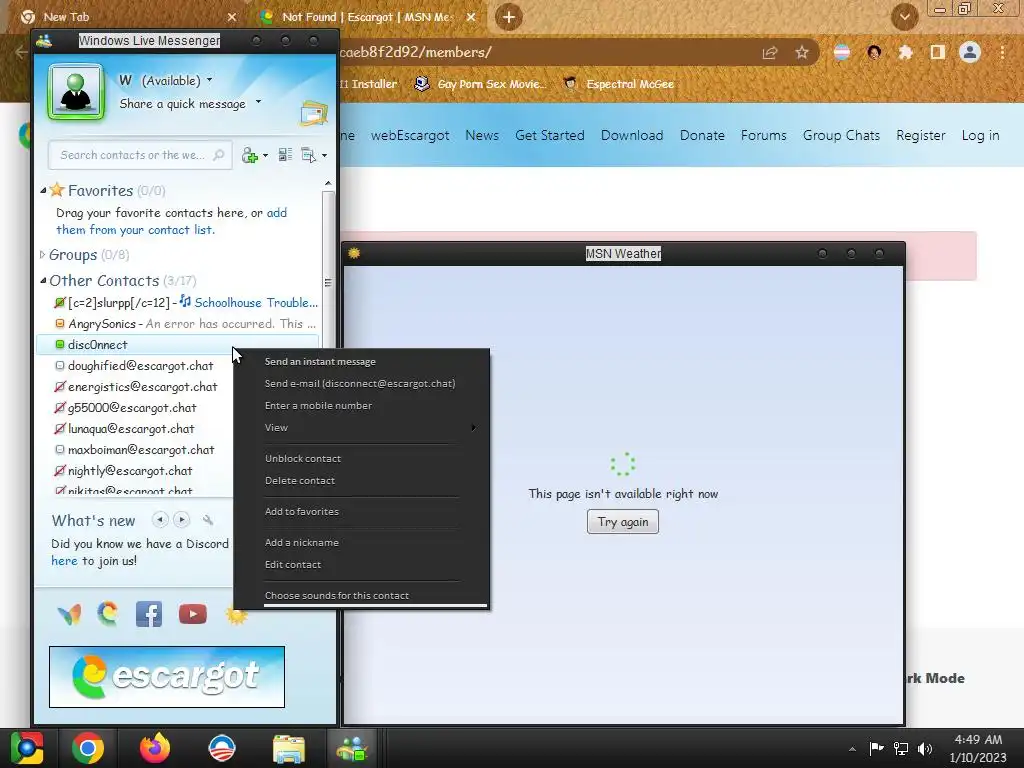Open File Explorer from the taskbar
The image size is (1024, 768).
289,749
